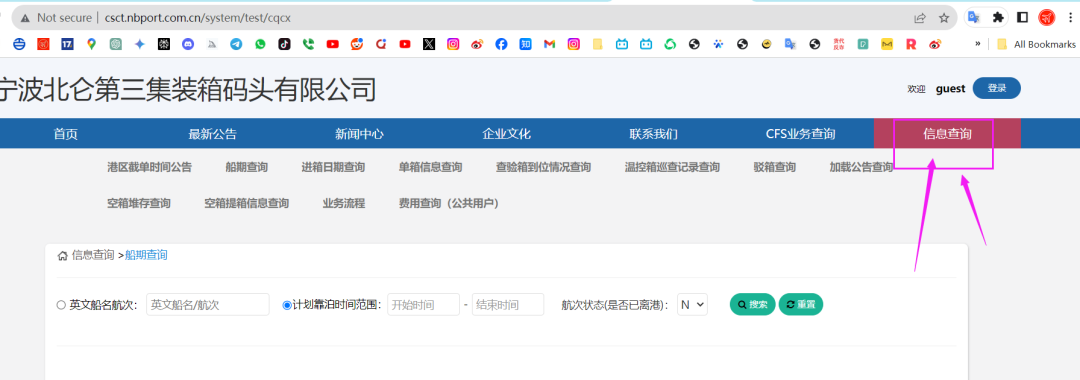Open the 进箱日期查询 submenu link

tap(333, 167)
